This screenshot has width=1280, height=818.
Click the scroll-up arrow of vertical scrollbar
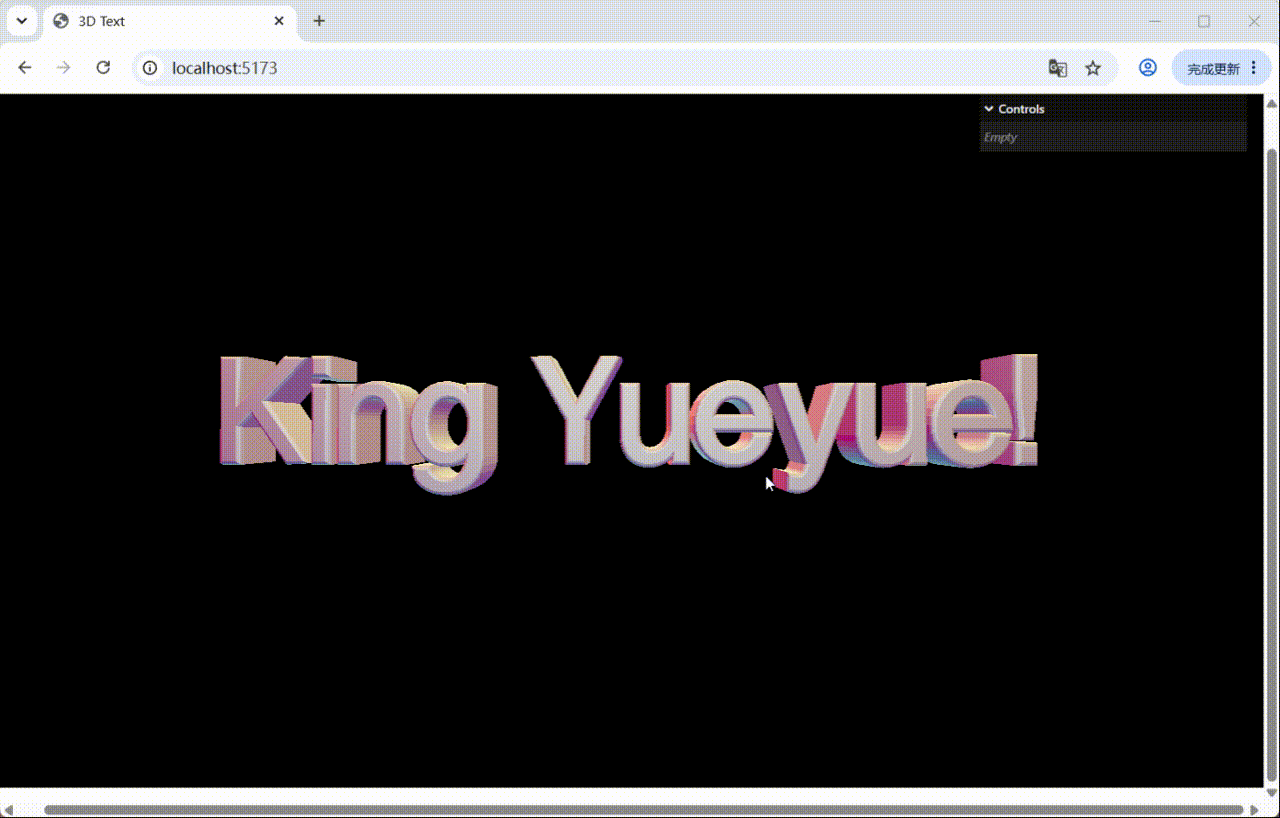[1272, 103]
